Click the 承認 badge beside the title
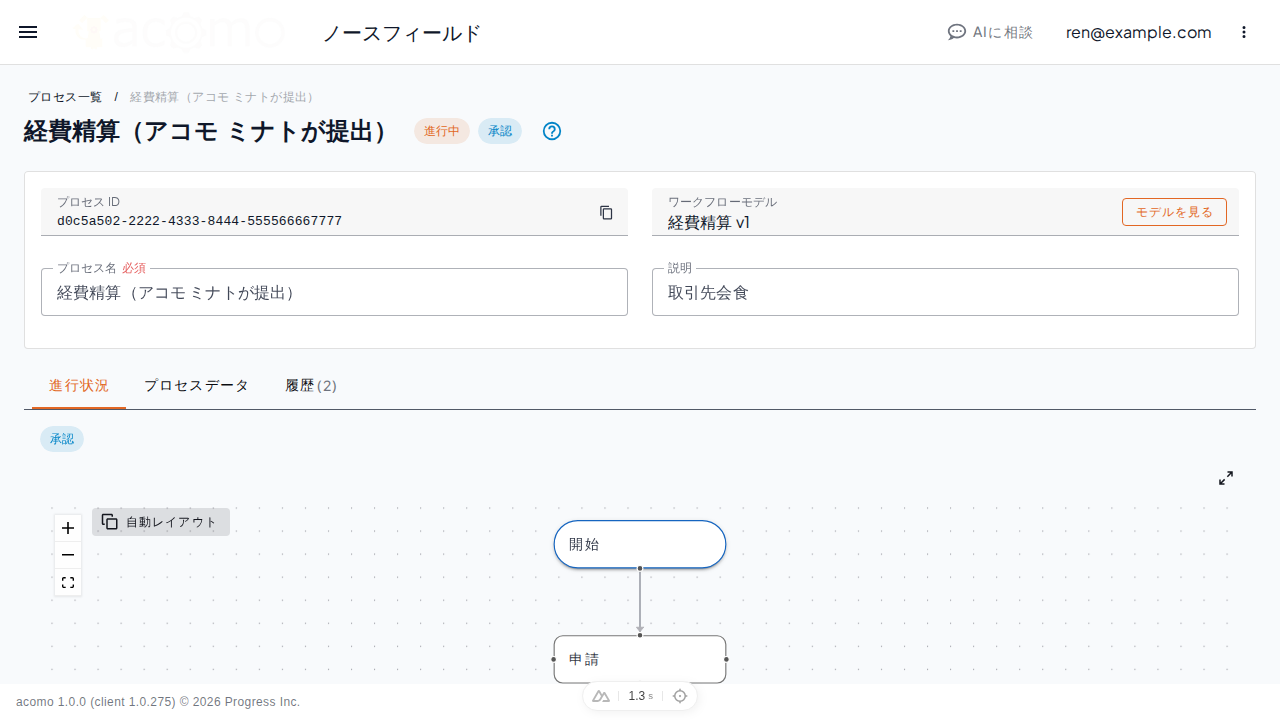The height and width of the screenshot is (720, 1280). (500, 131)
